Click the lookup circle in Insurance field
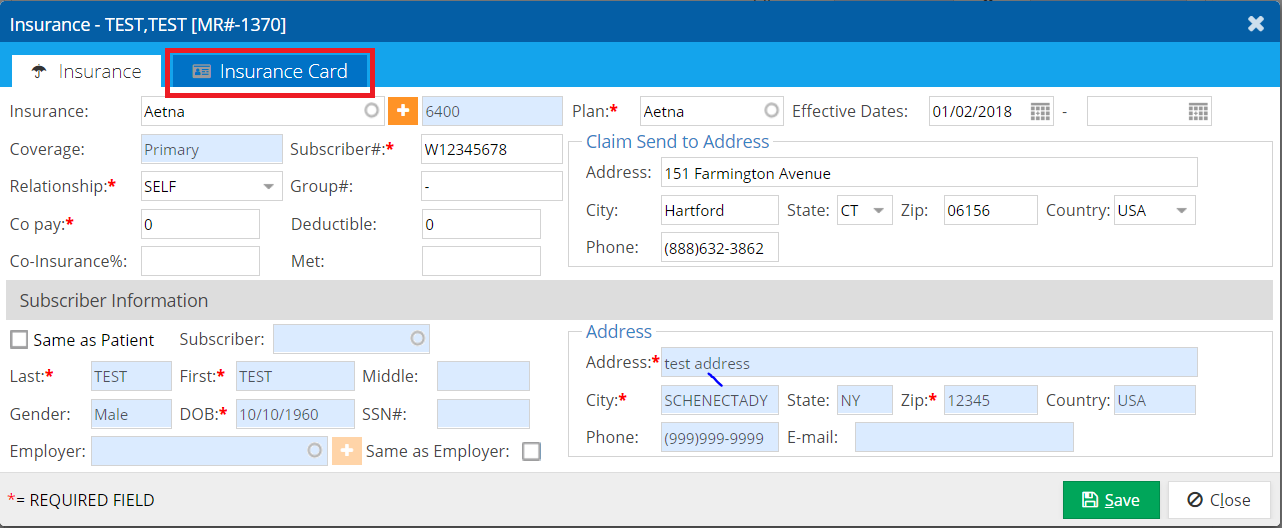1282x528 pixels. point(372,111)
